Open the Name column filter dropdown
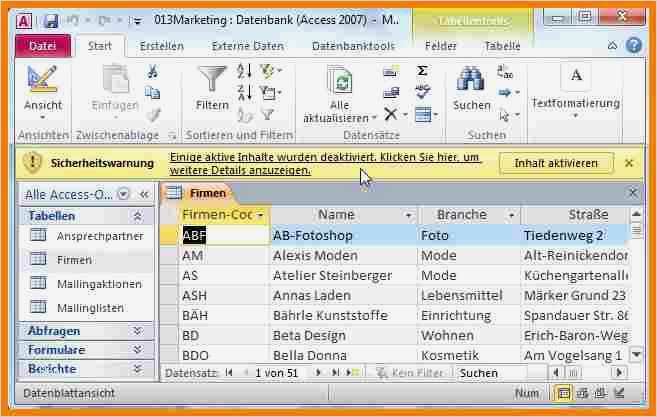657x417 pixels. pyautogui.click(x=408, y=215)
